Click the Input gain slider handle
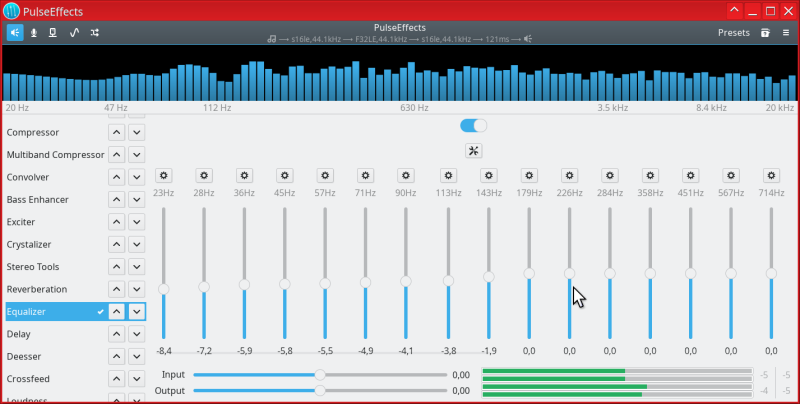The width and height of the screenshot is (800, 404). pyautogui.click(x=320, y=375)
